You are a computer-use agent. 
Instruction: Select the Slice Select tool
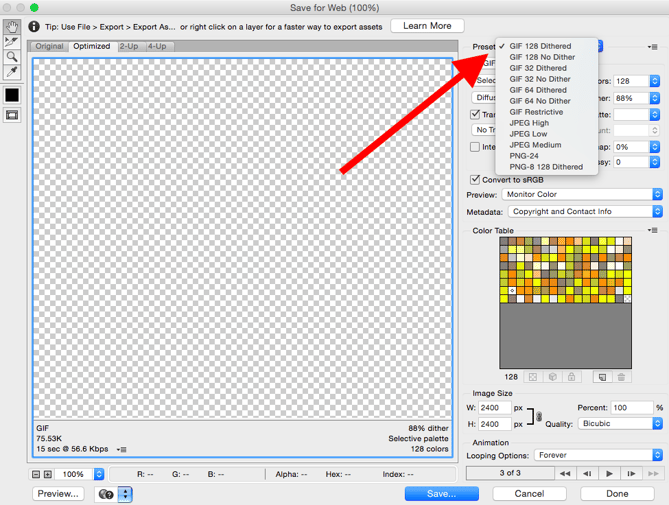pos(12,41)
